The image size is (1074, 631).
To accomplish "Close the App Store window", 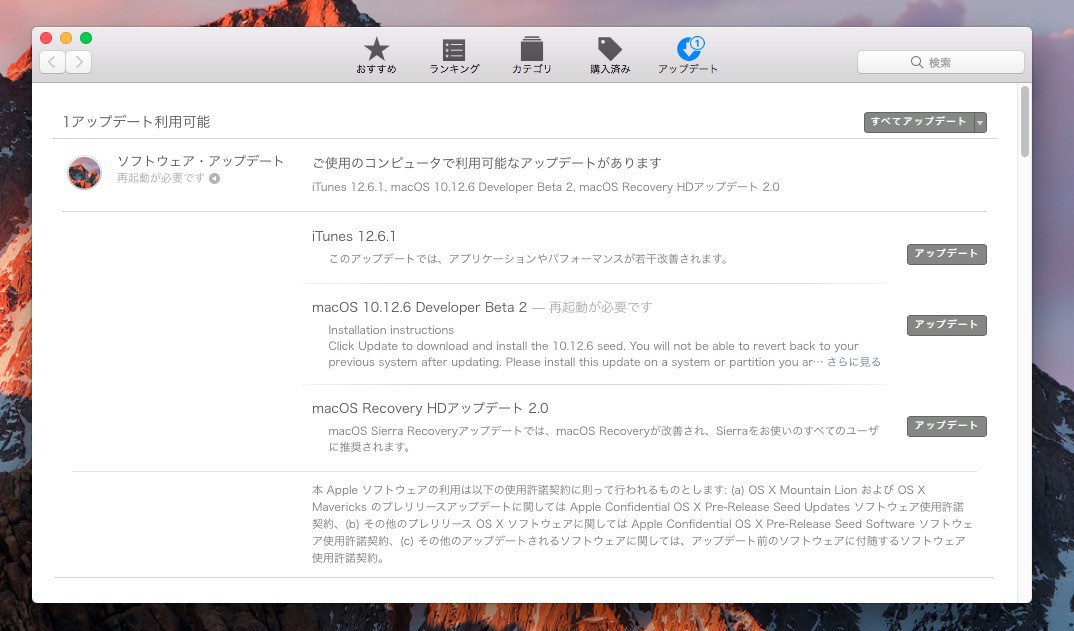I will (46, 38).
